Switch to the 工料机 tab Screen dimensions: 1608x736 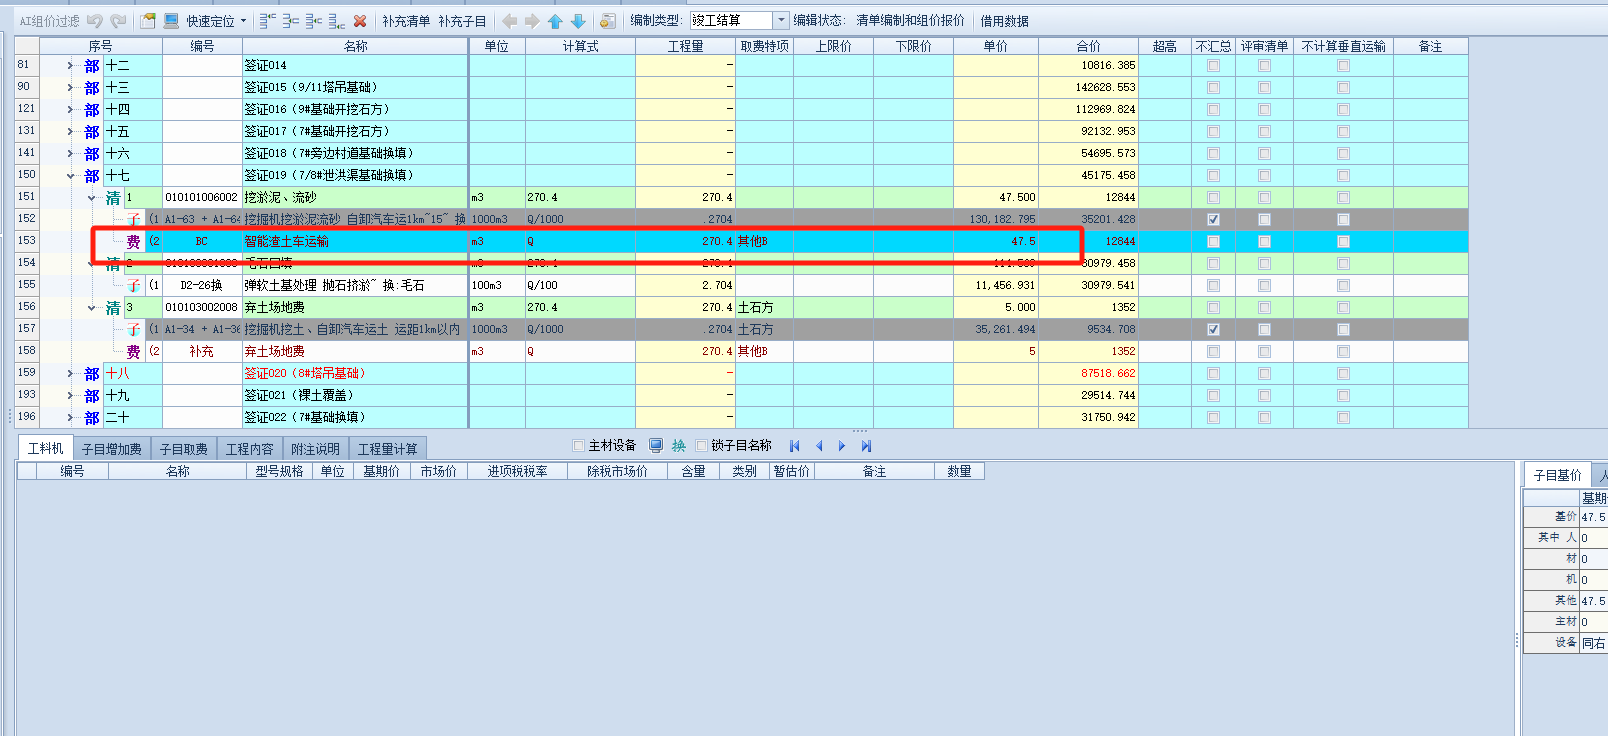45,448
